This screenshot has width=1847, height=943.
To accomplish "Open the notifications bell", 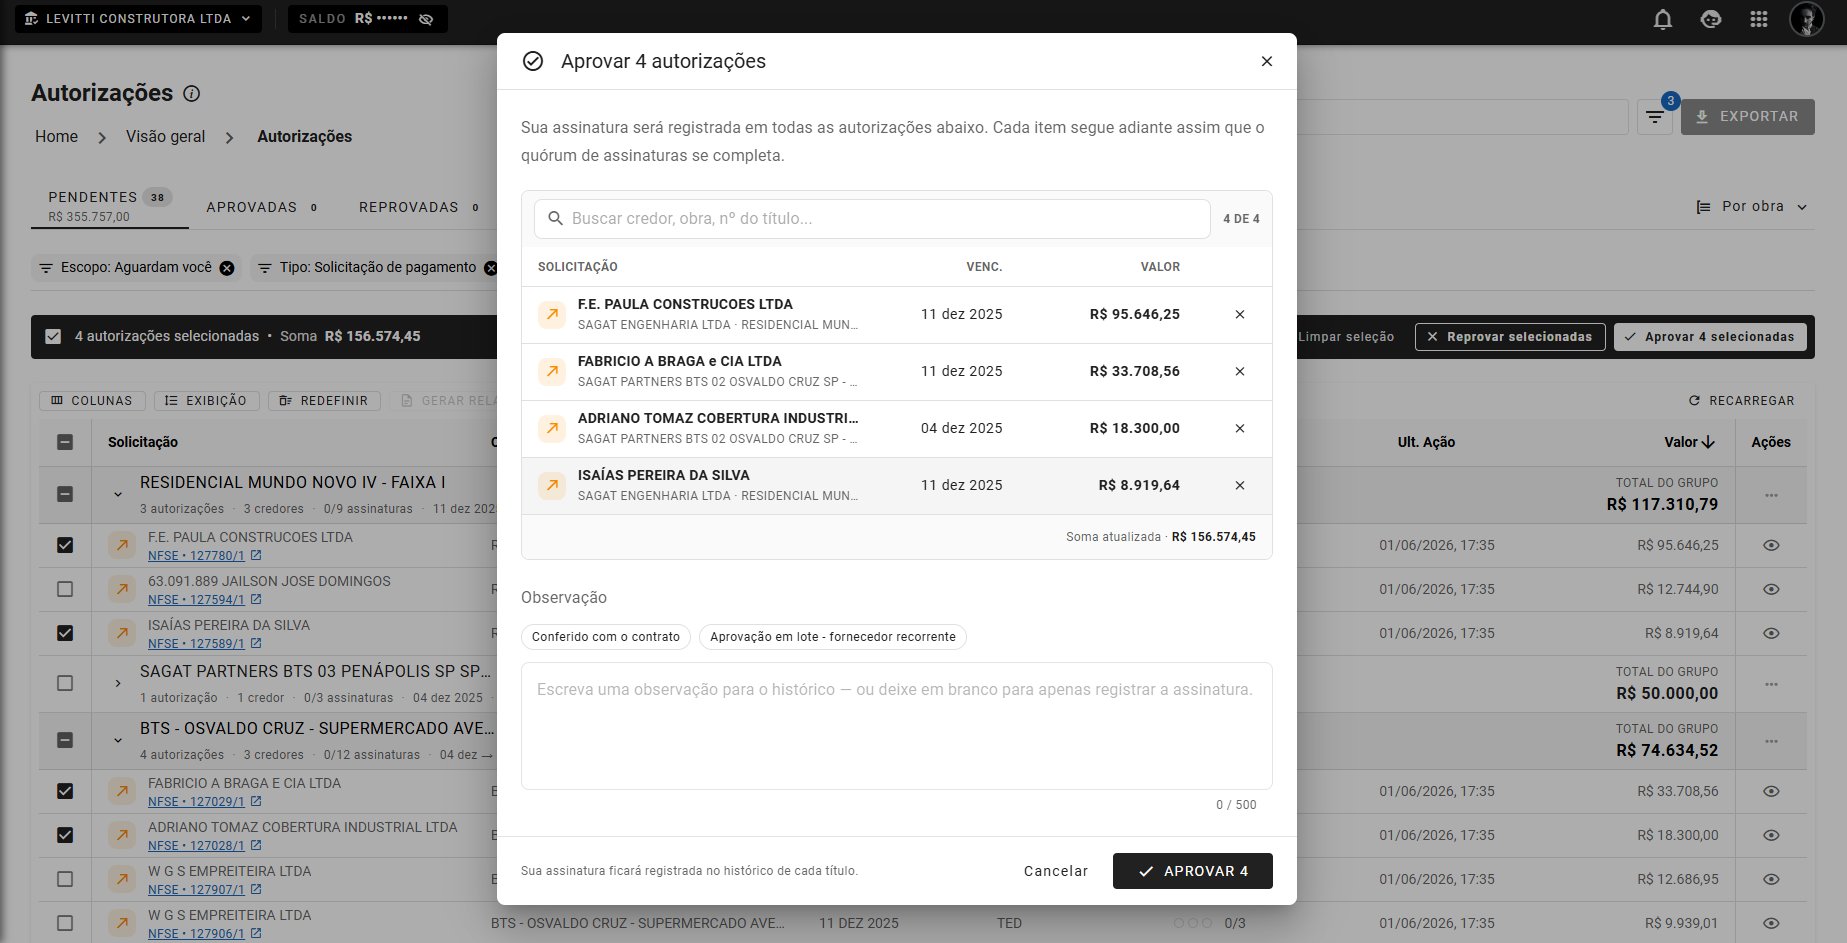I will click(x=1663, y=19).
